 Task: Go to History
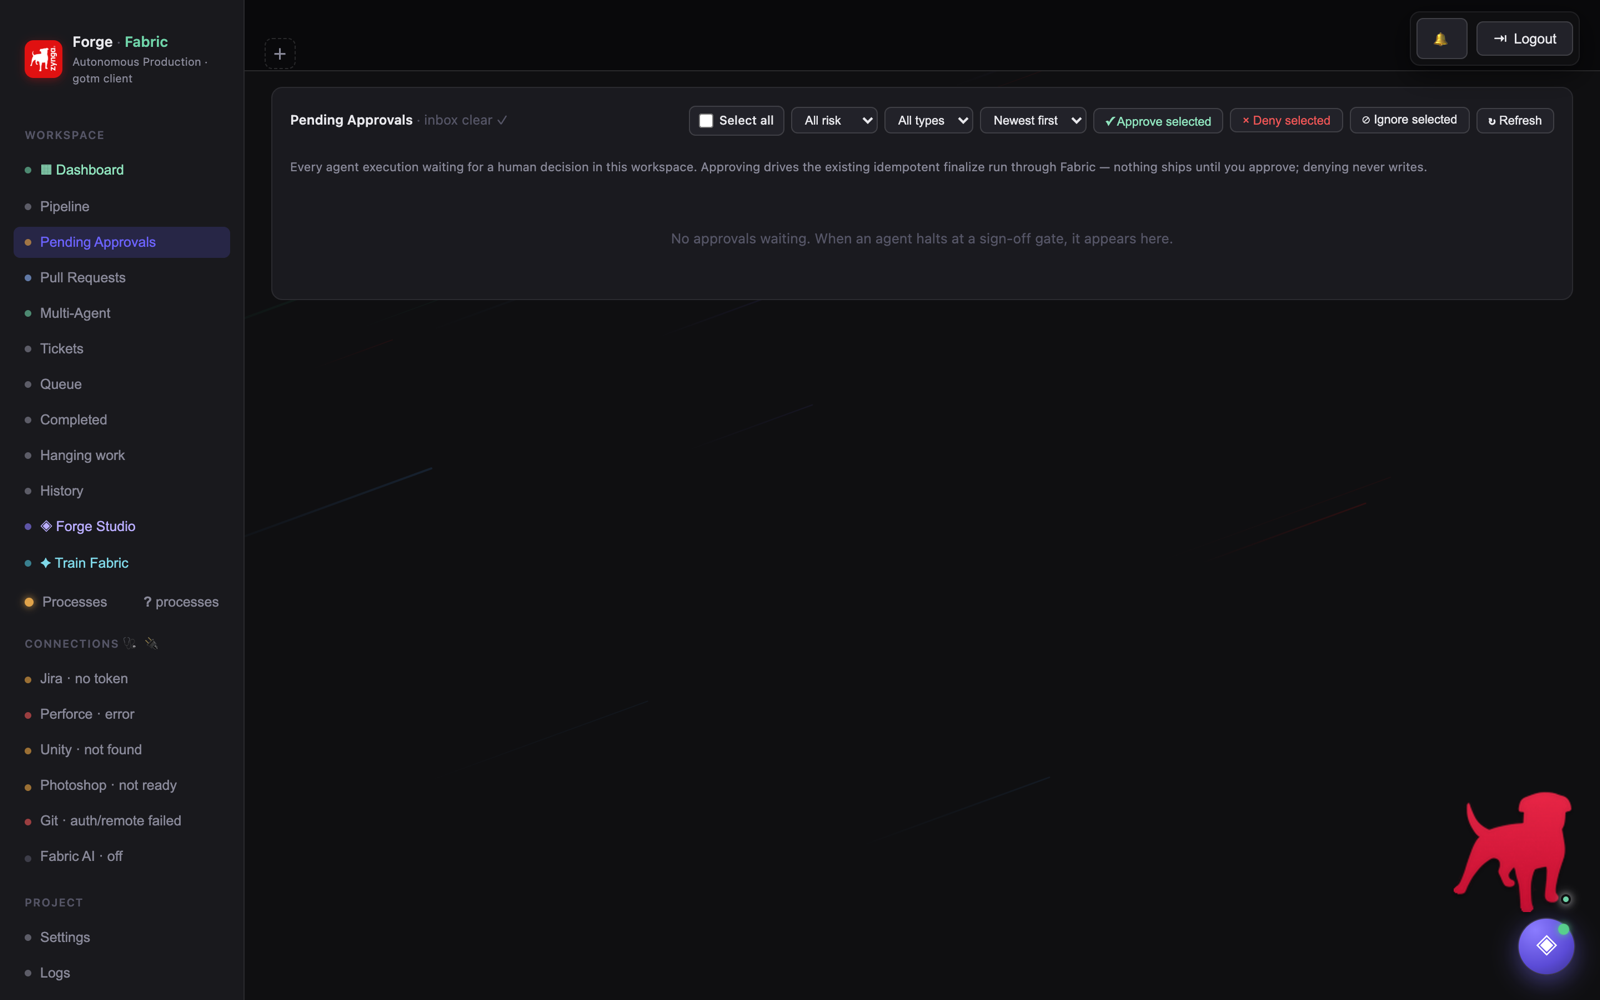click(x=122, y=491)
